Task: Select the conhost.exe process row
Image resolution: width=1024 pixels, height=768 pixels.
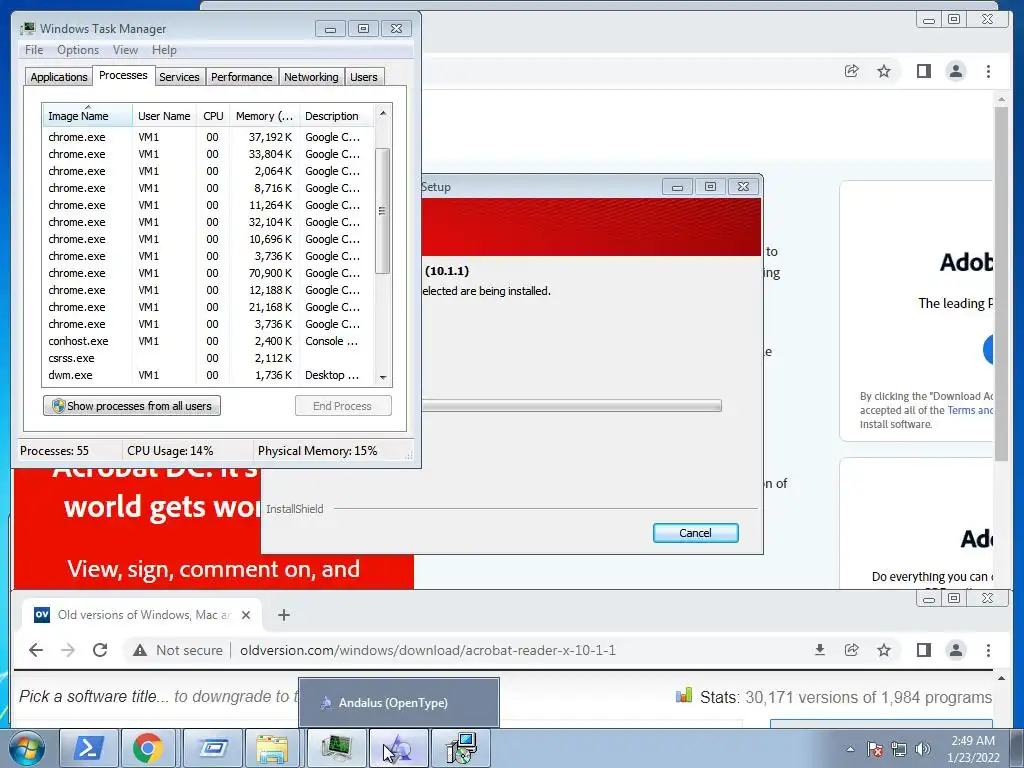Action: pos(208,341)
